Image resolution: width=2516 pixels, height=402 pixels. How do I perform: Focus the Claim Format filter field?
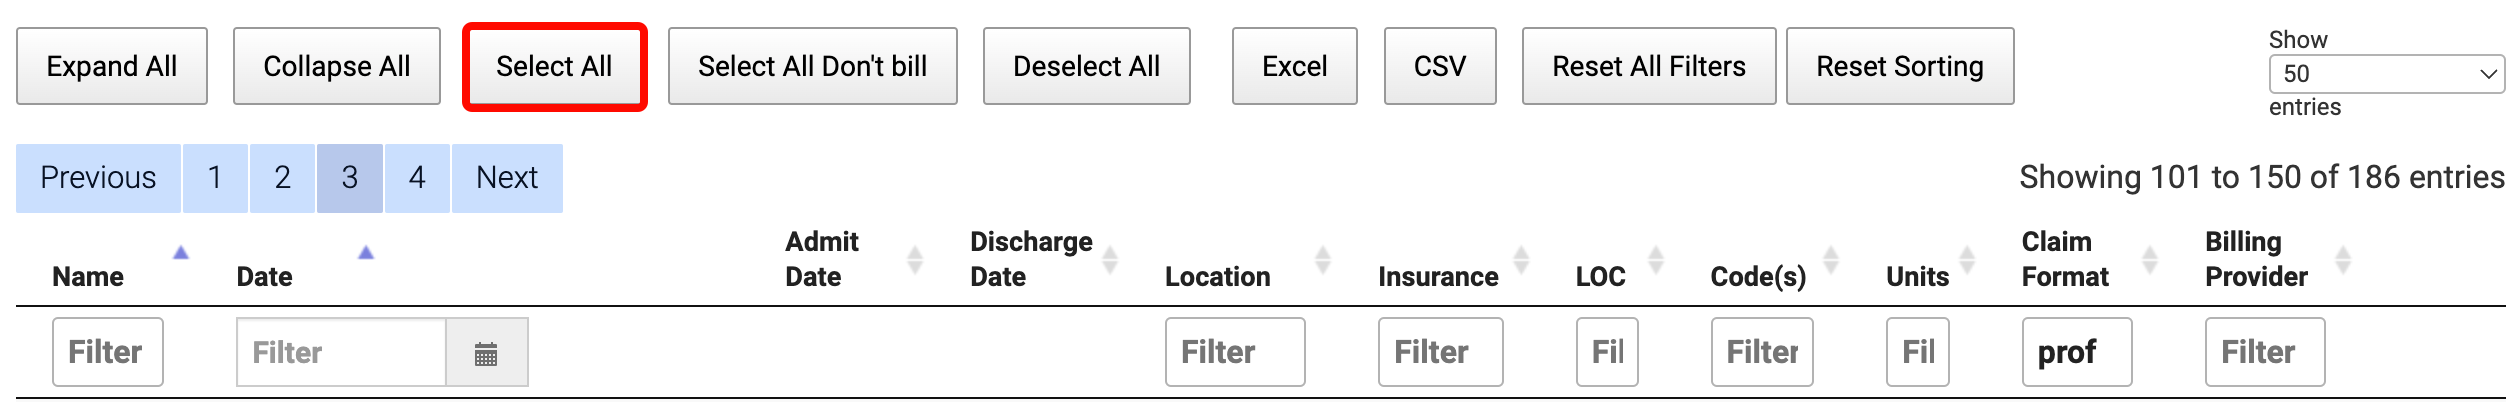click(x=2076, y=352)
